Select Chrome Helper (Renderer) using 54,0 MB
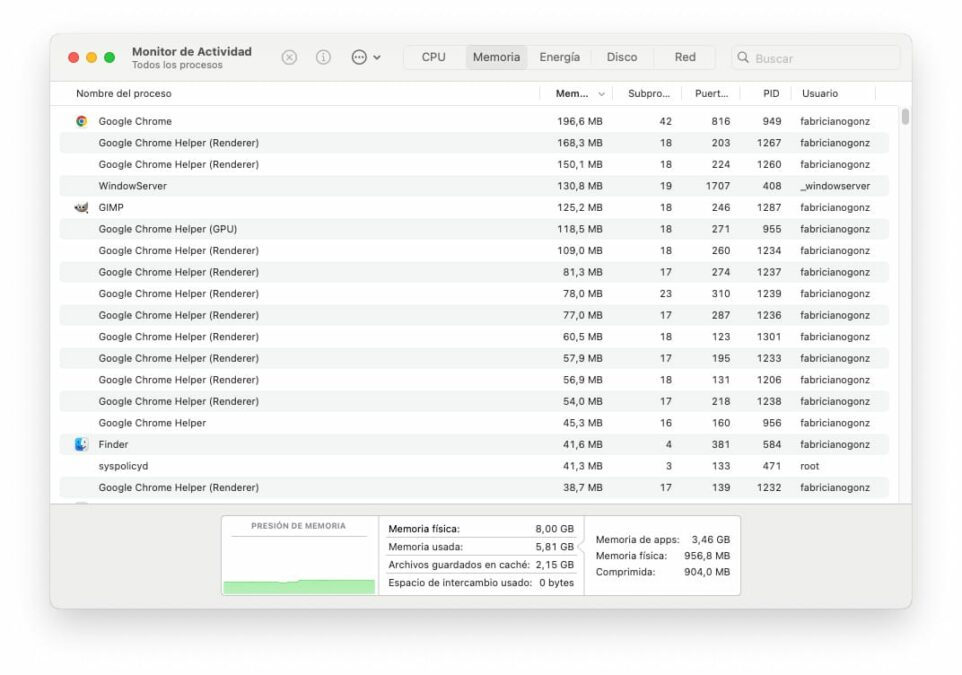 (x=474, y=401)
